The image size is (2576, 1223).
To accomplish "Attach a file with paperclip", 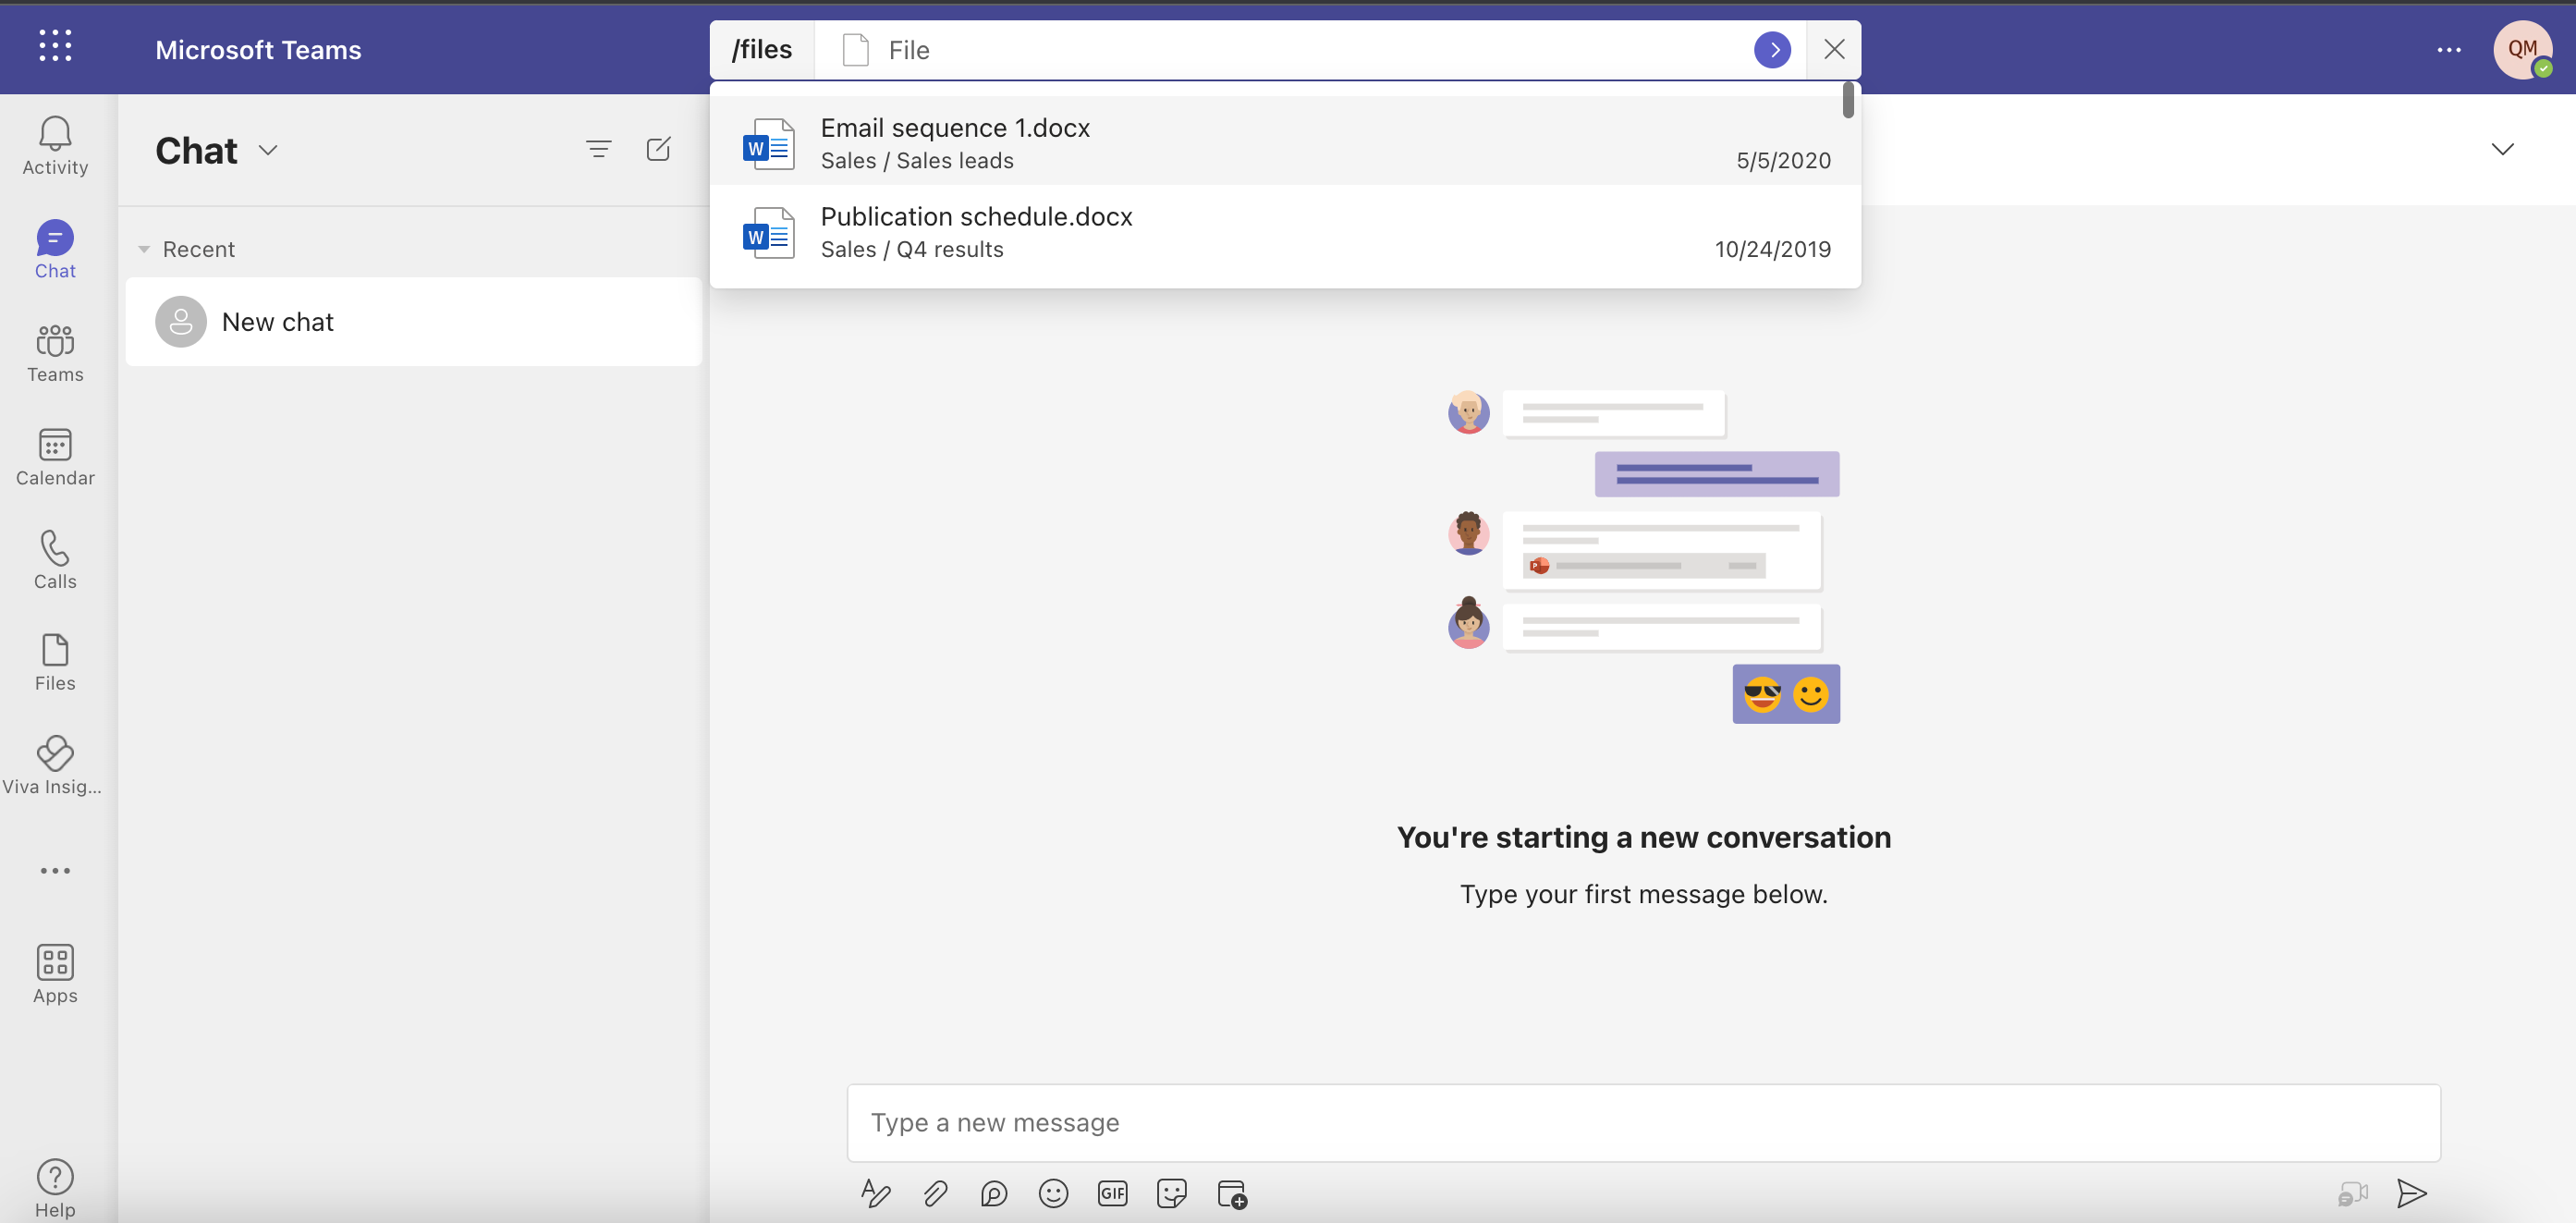I will tap(935, 1193).
